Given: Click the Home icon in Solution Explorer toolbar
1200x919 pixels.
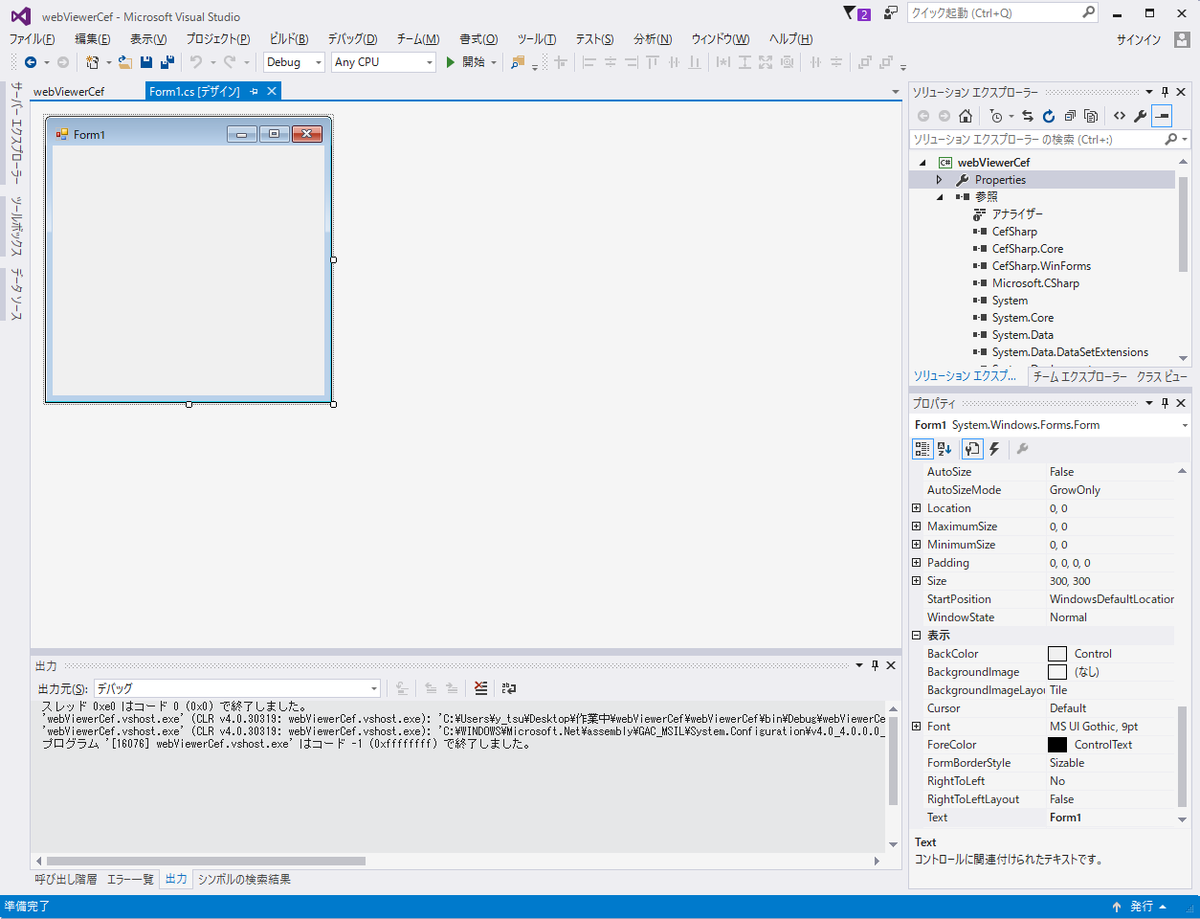Looking at the screenshot, I should pos(965,115).
